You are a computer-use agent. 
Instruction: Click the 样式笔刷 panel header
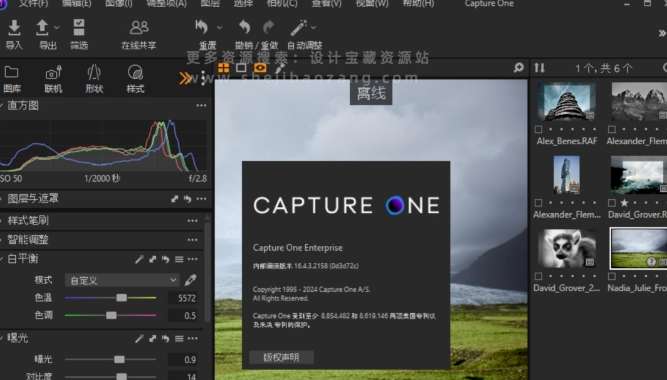click(102, 220)
